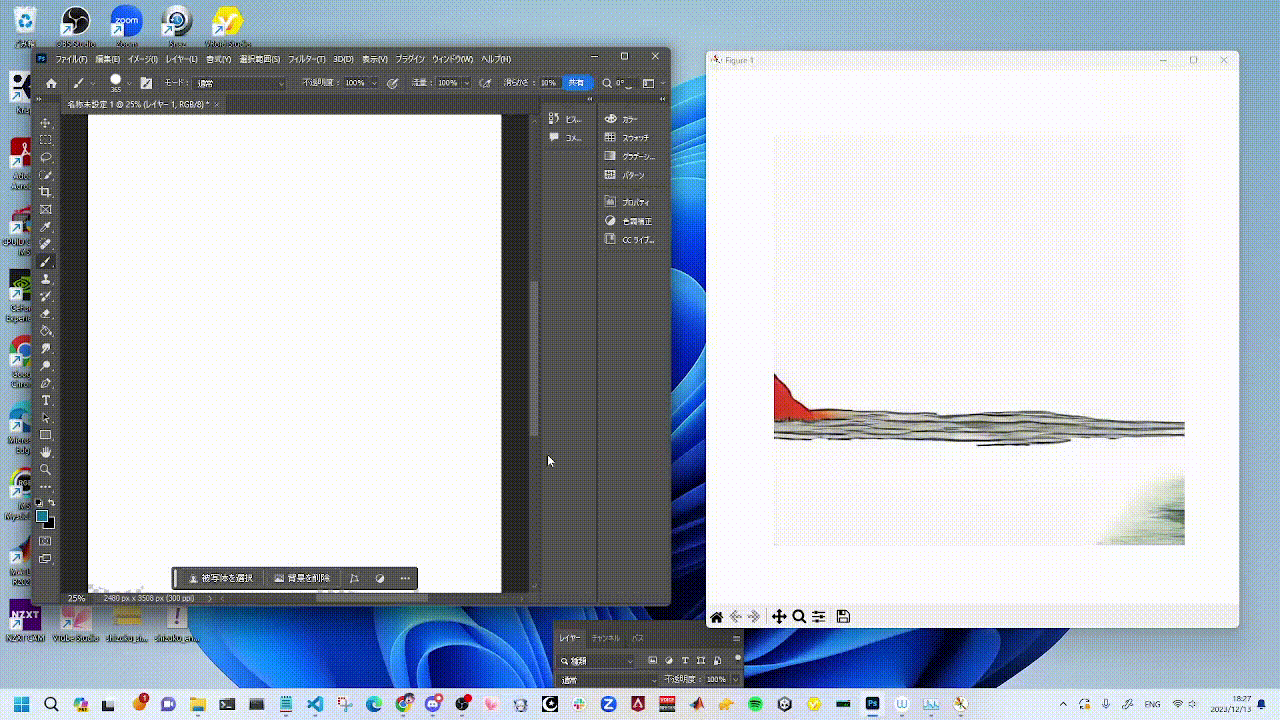Screen dimensions: 1280x720
Task: Open the レイヤー(L) menu
Action: coord(181,59)
